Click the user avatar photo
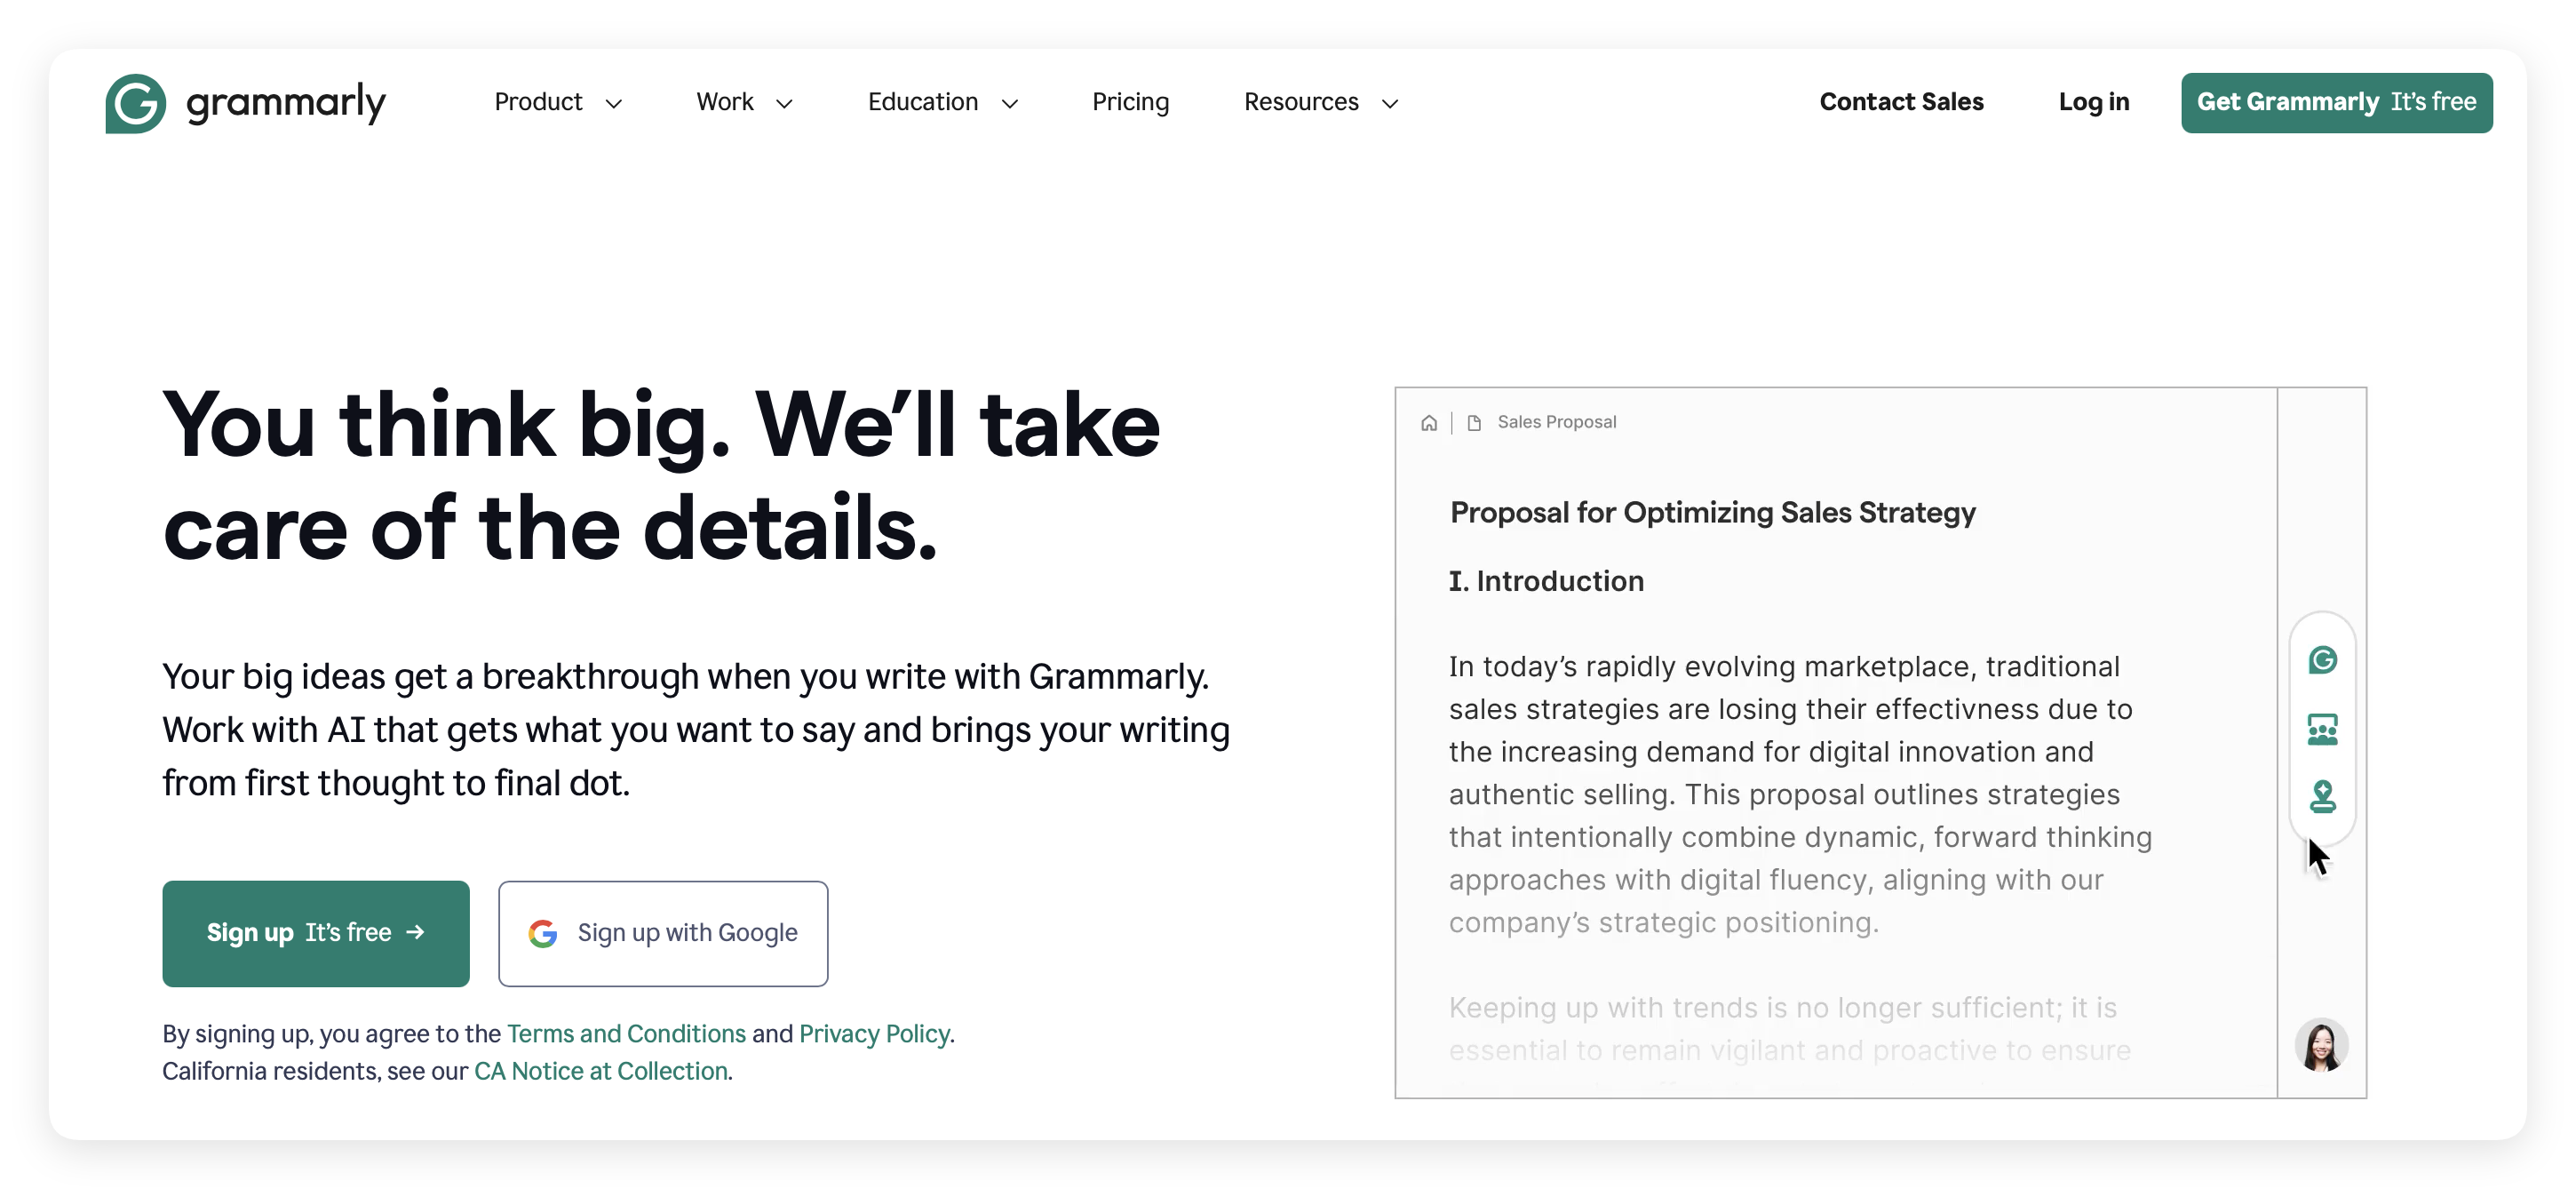This screenshot has height=1189, width=2576. (2321, 1046)
